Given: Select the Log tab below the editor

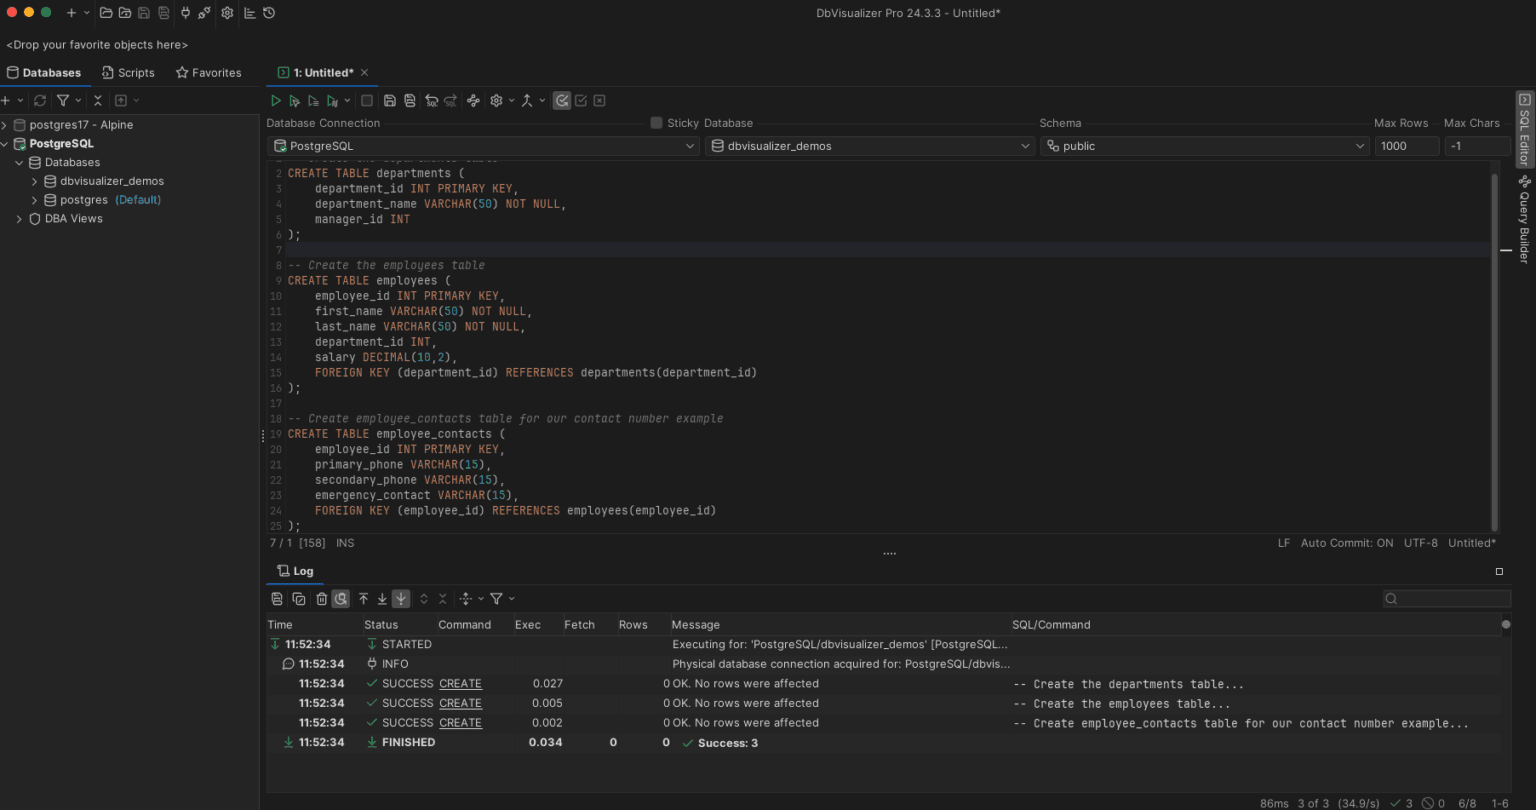Looking at the screenshot, I should (295, 571).
